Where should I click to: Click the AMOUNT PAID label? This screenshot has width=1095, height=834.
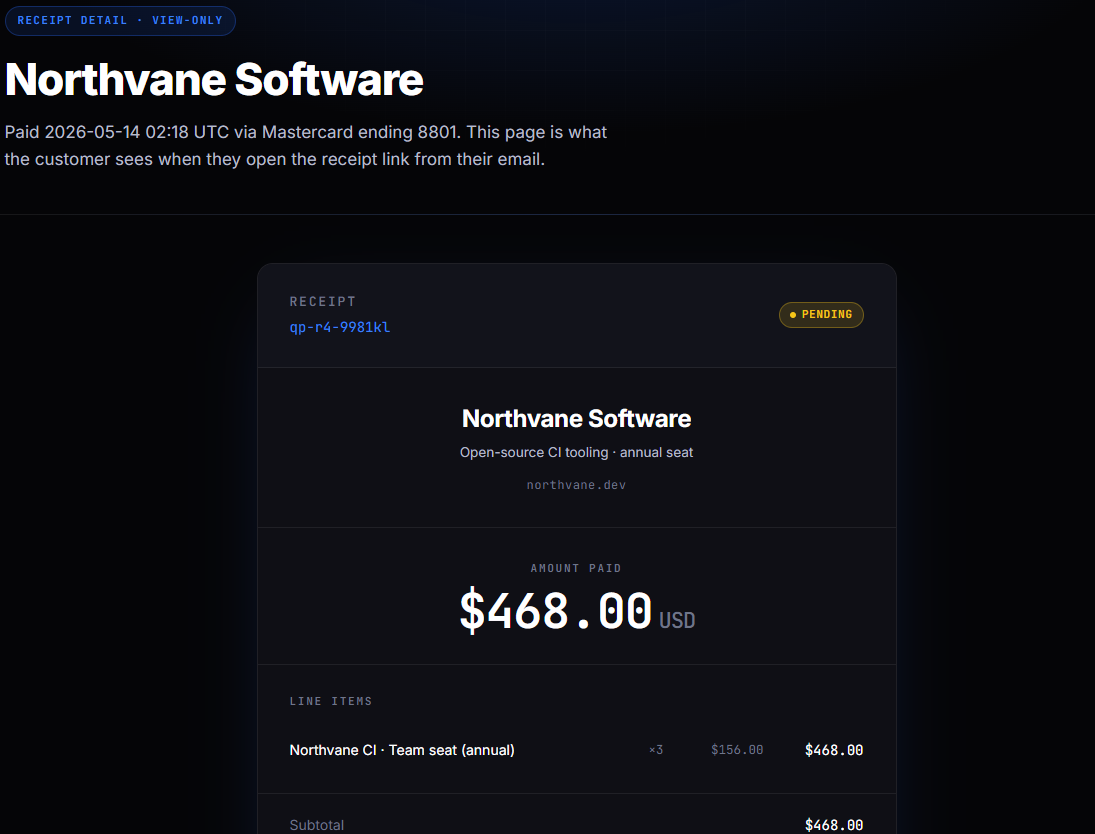click(576, 569)
